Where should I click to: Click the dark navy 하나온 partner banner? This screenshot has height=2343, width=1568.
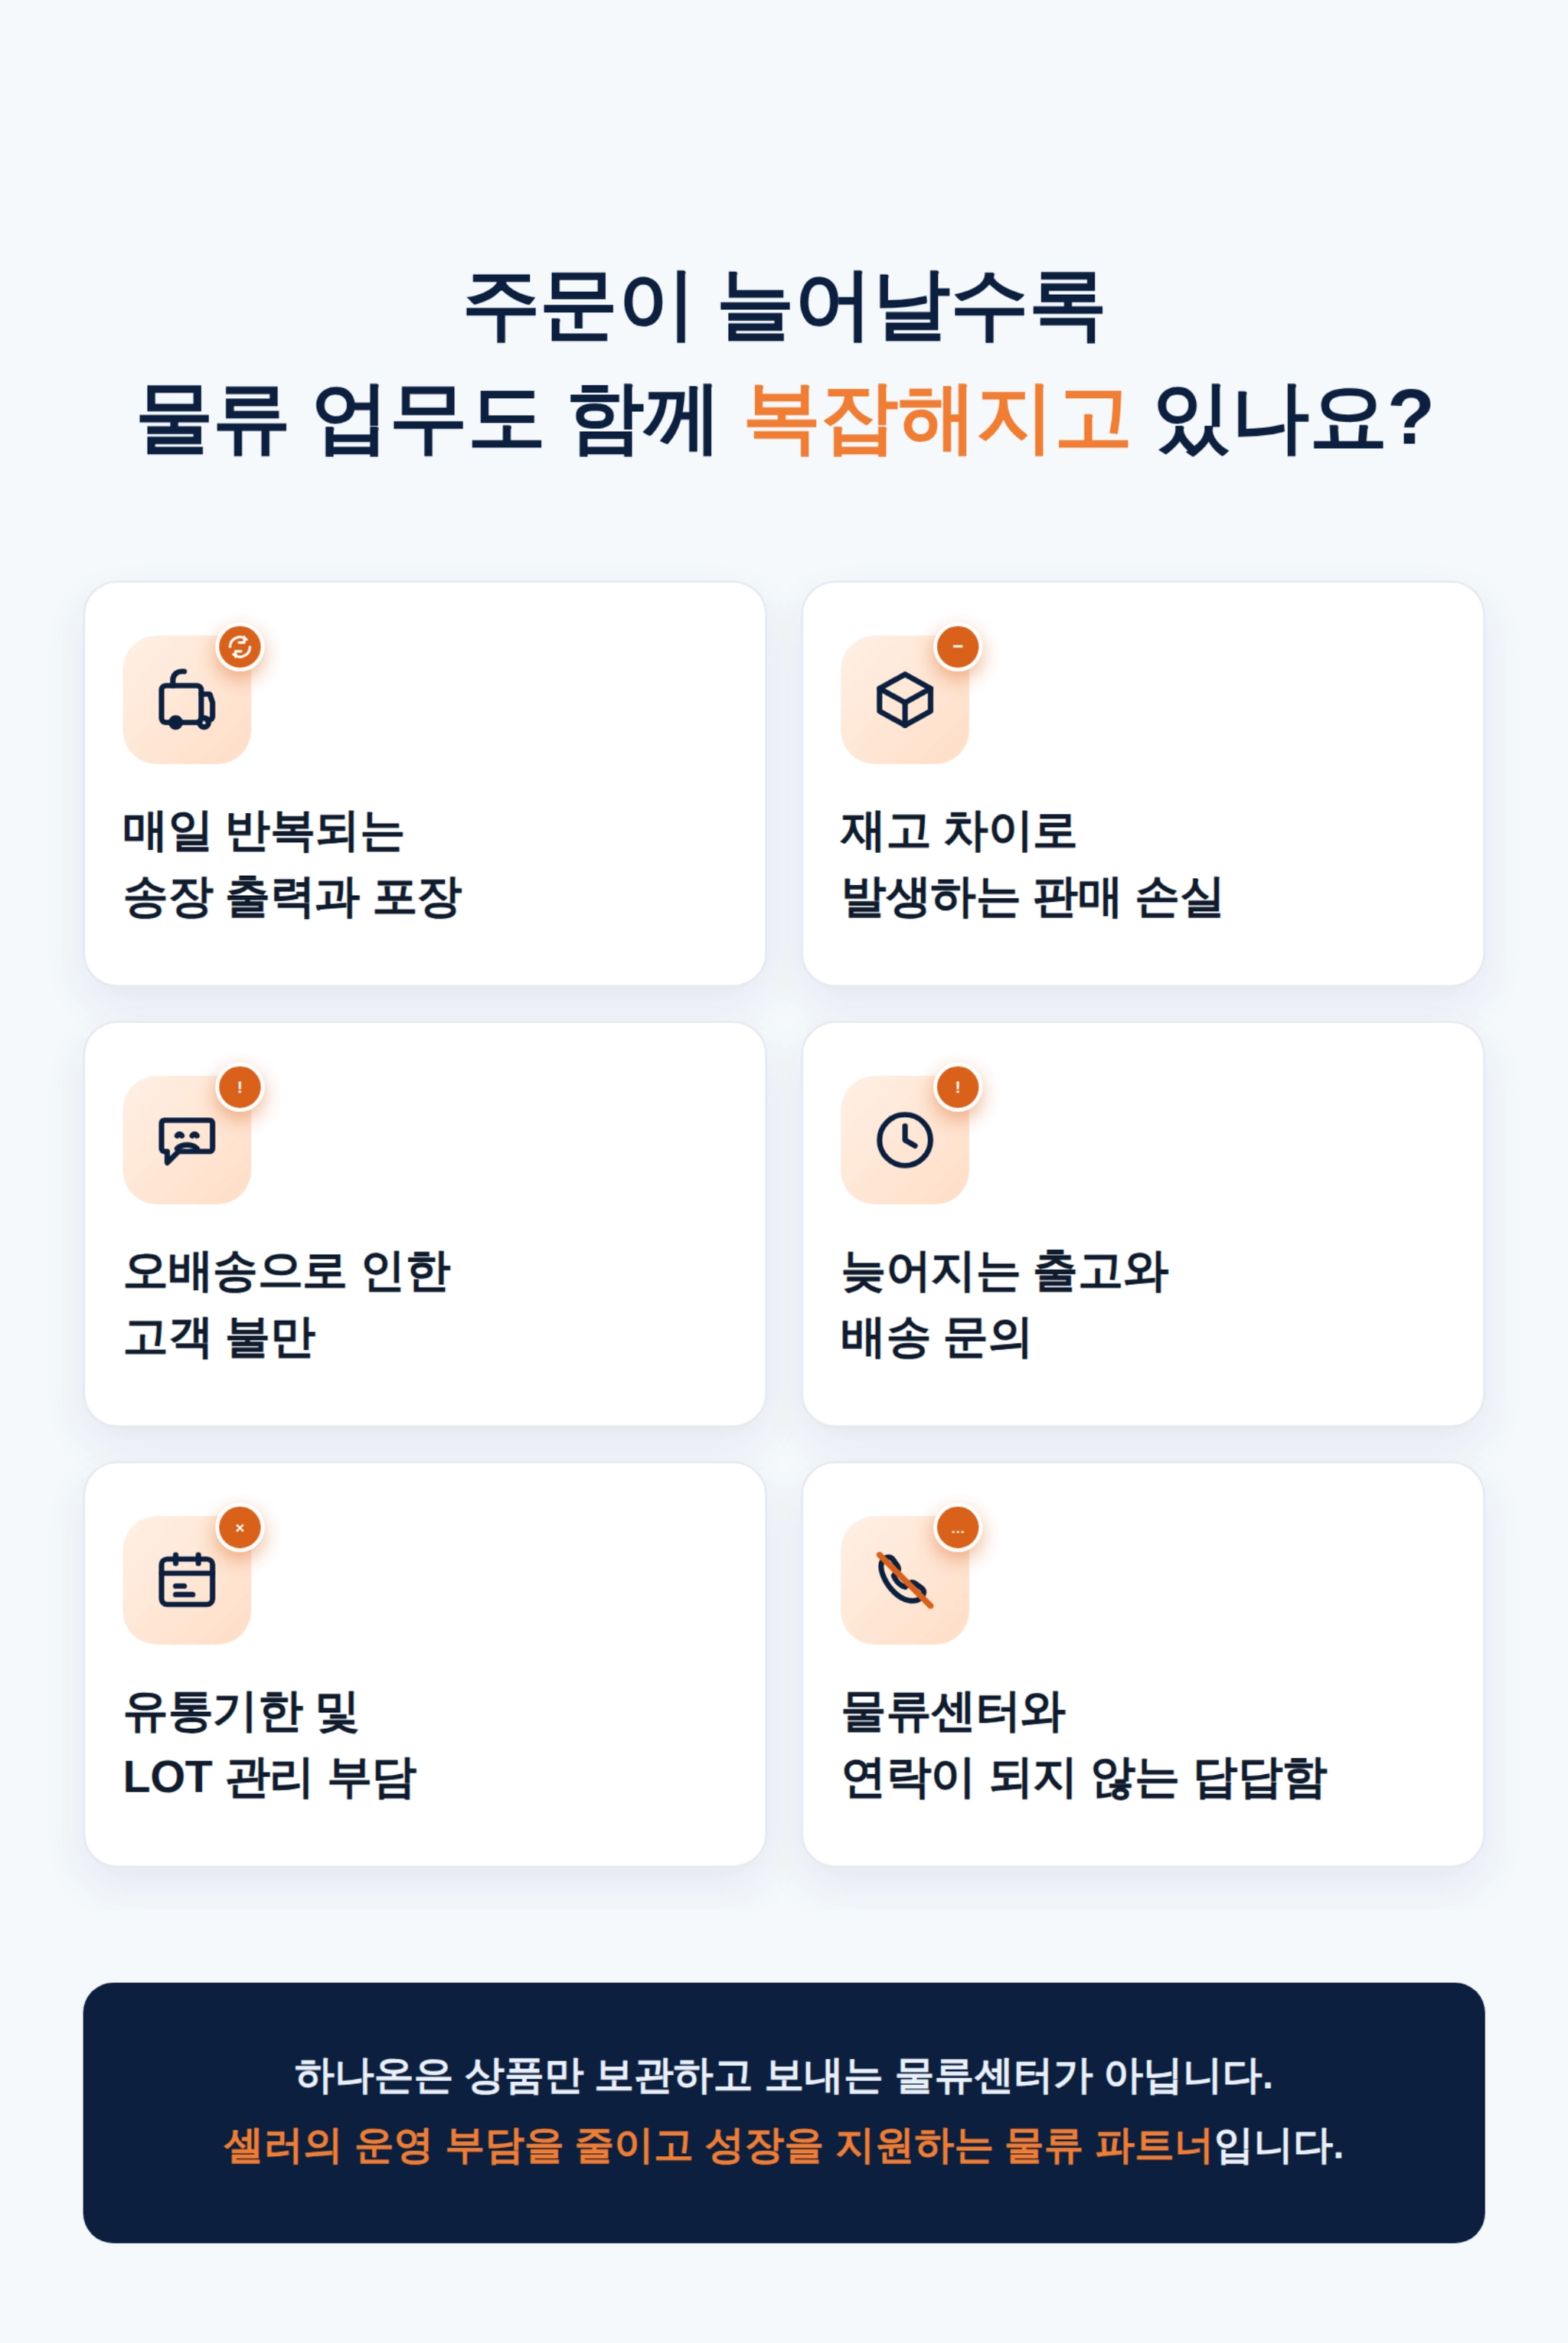pos(784,2113)
